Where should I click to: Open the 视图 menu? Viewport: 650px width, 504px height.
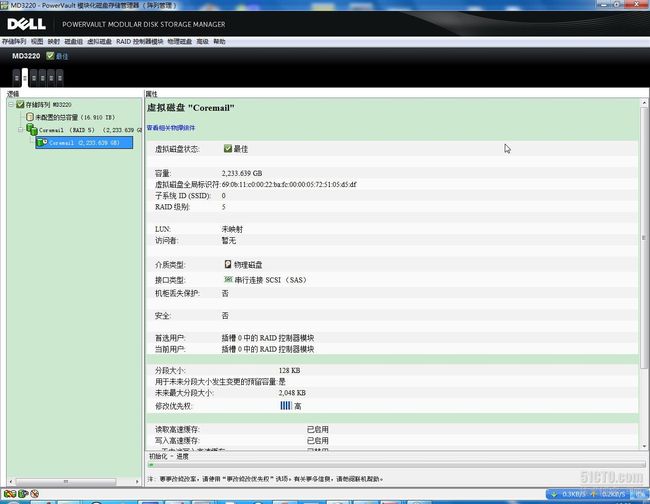(37, 42)
